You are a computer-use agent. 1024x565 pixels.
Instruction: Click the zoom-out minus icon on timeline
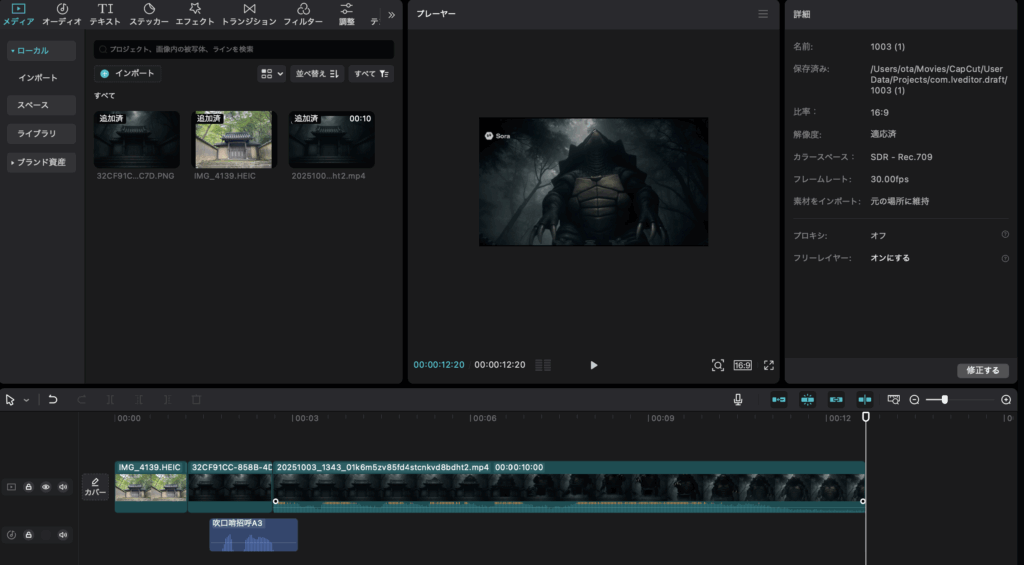click(x=914, y=400)
